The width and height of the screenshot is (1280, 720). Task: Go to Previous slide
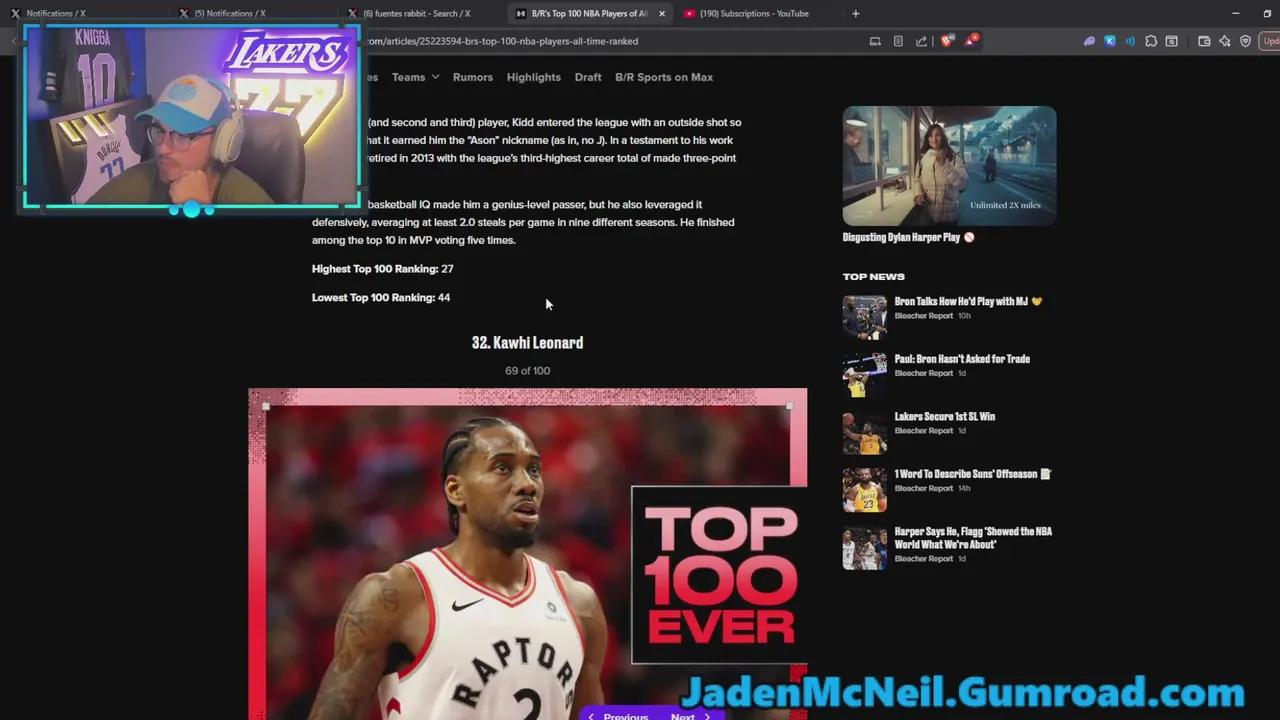(618, 716)
